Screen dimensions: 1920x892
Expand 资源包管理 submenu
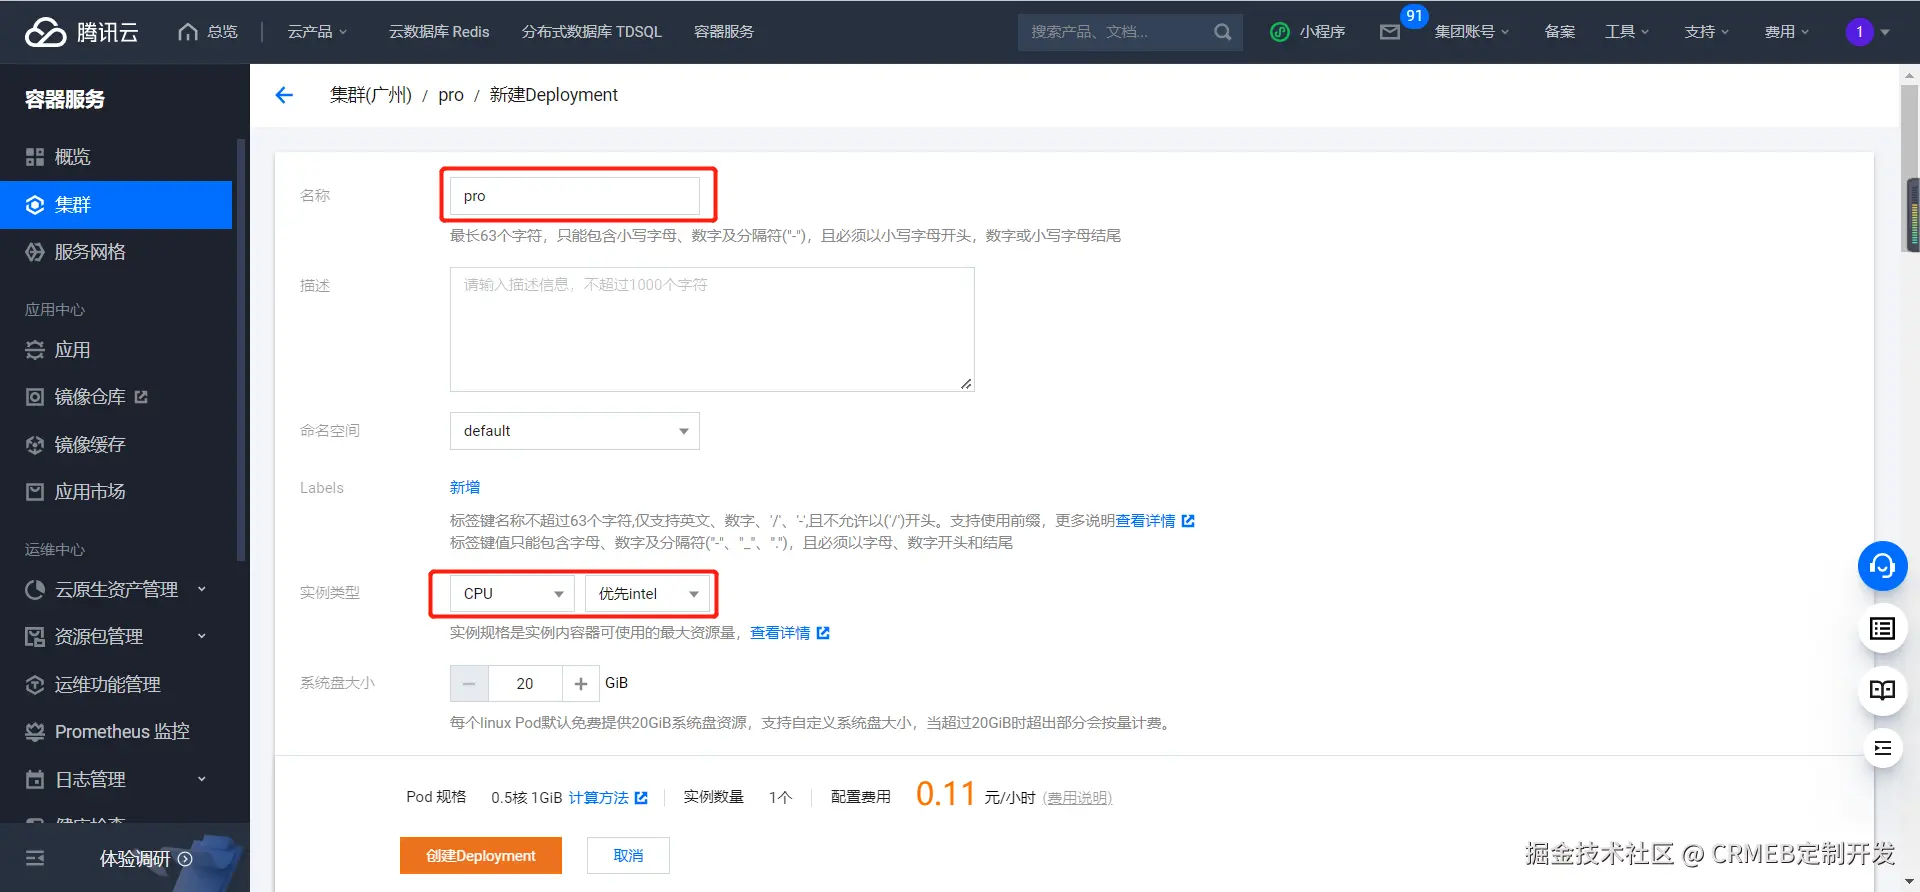(116, 637)
